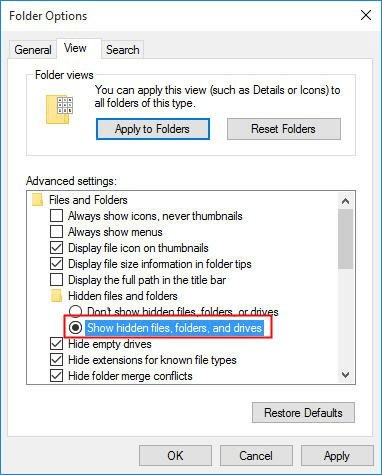Enable Always show icons, never thumbnails
This screenshot has width=382, height=475.
click(x=56, y=216)
